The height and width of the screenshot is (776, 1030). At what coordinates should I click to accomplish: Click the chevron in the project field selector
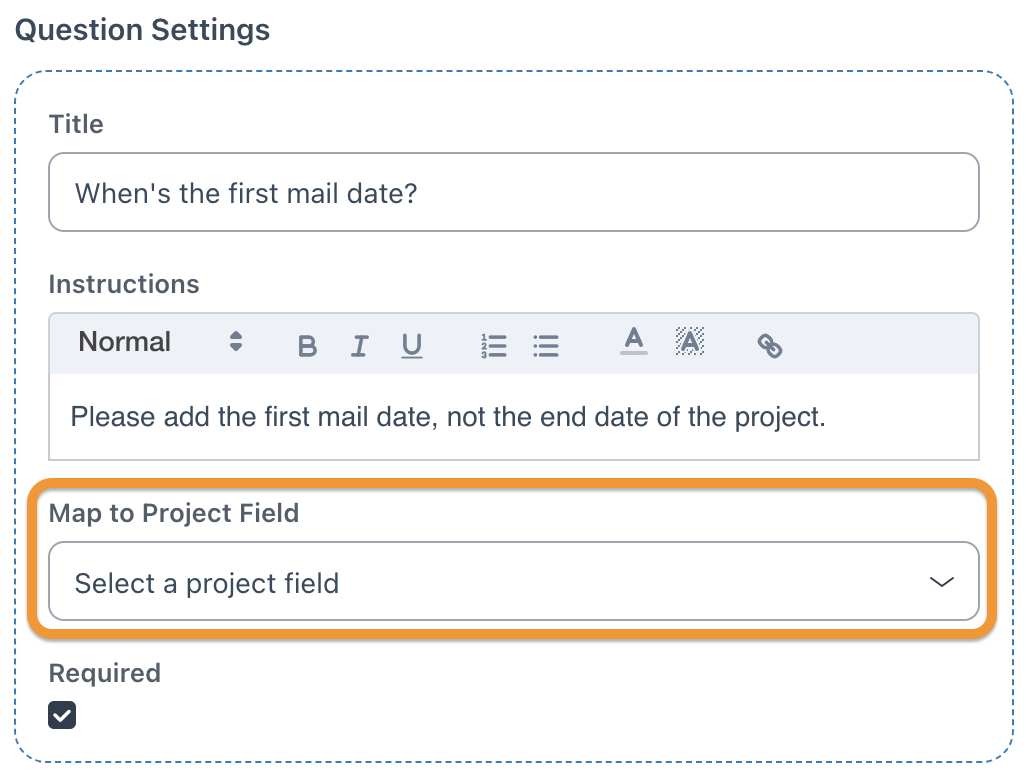[941, 583]
